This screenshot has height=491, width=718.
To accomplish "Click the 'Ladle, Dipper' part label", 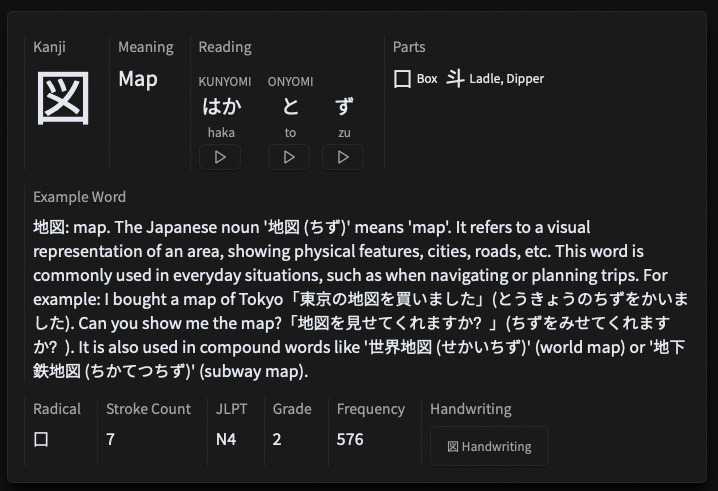I will tap(506, 79).
